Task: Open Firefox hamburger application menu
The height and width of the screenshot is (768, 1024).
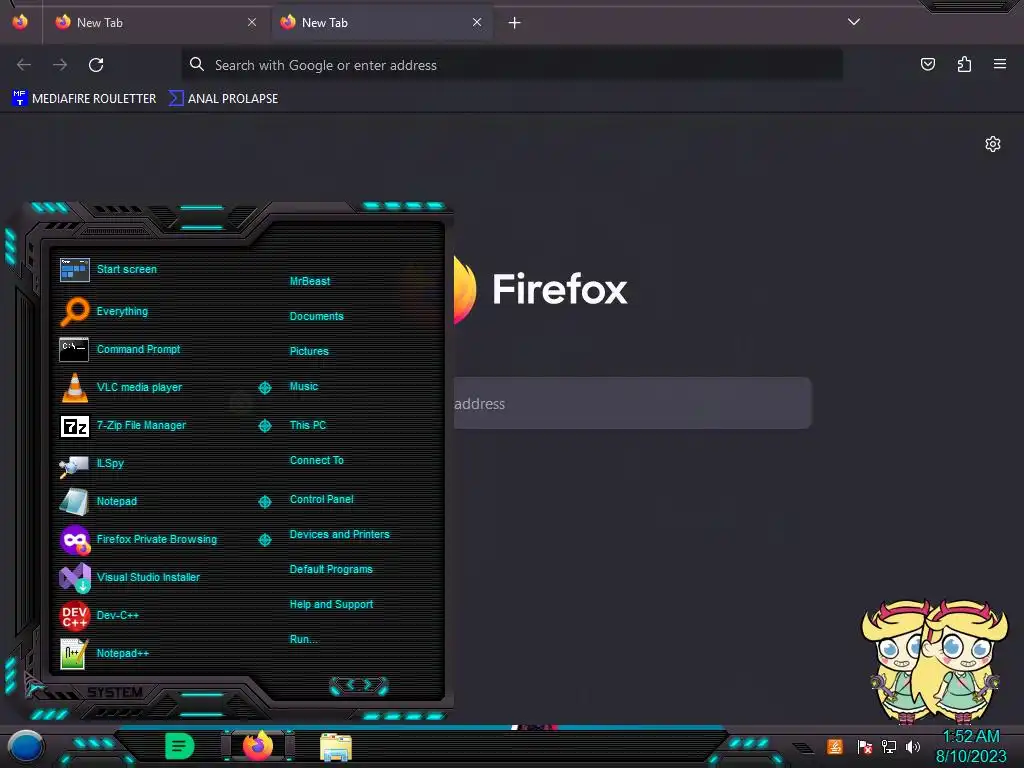Action: (x=1000, y=64)
